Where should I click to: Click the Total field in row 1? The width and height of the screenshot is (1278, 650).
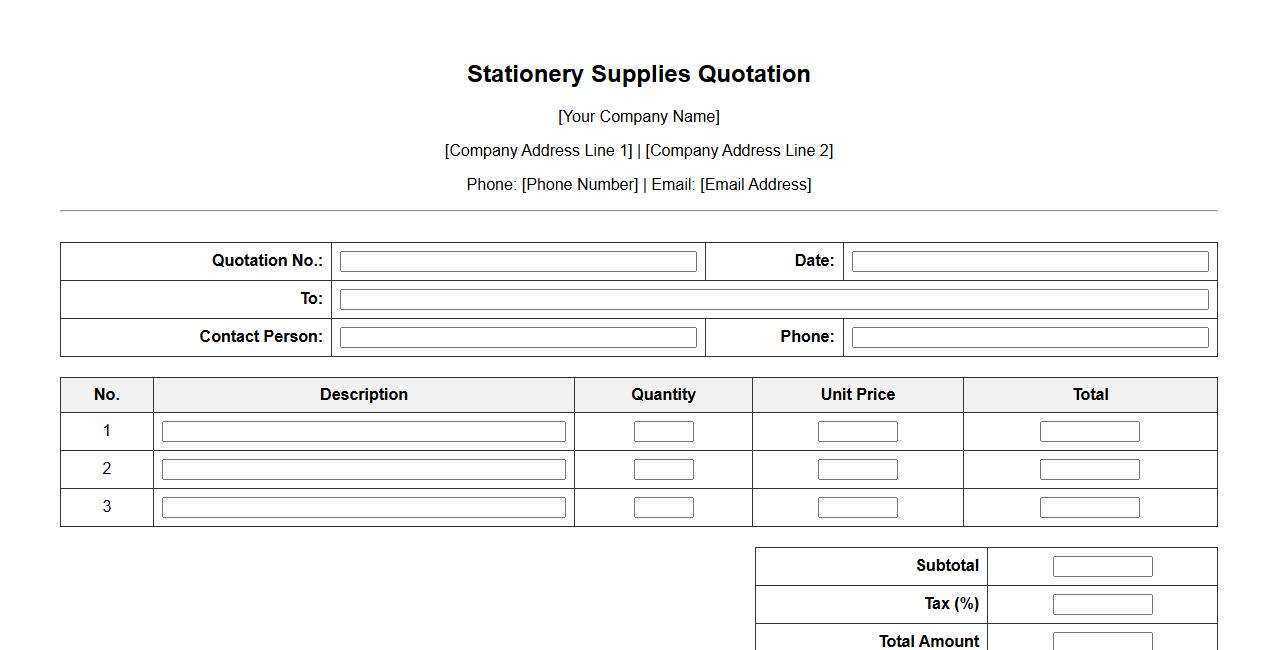click(x=1090, y=432)
